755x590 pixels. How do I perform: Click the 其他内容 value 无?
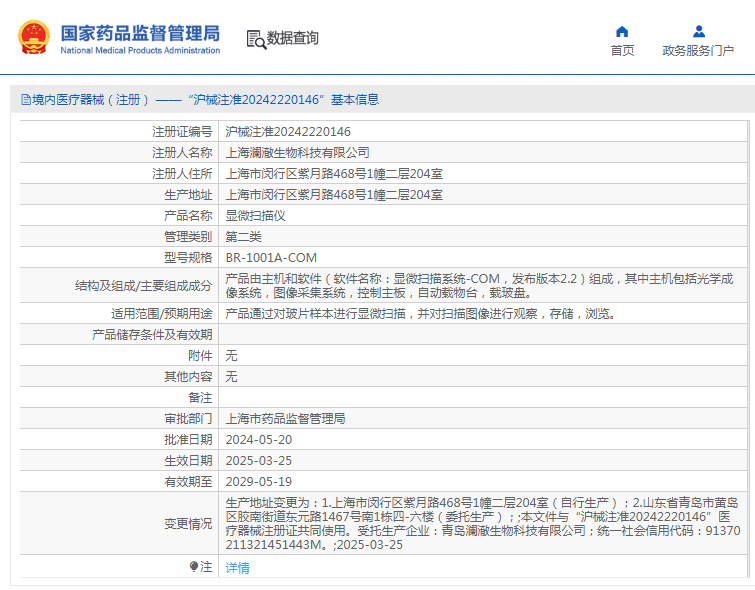click(x=232, y=377)
